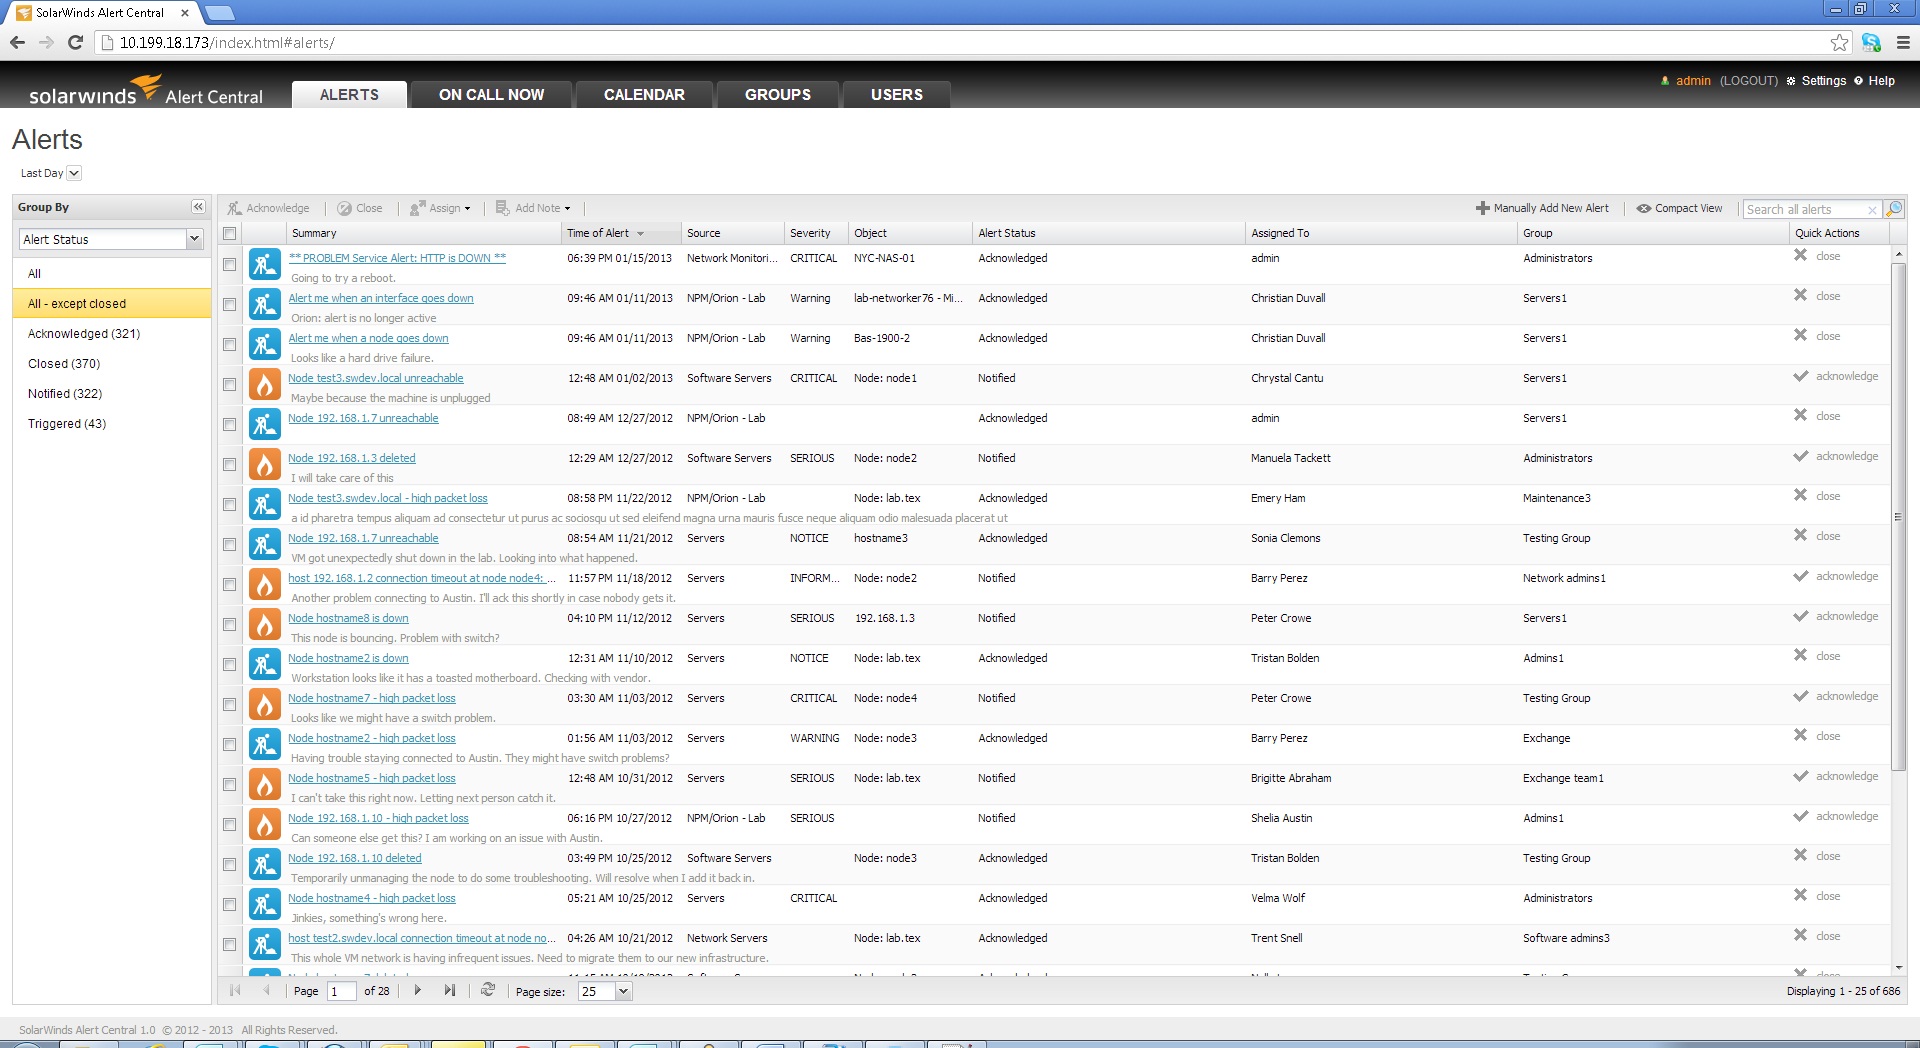Click Manually Add New Alert plus icon
The height and width of the screenshot is (1048, 1920).
(x=1483, y=208)
